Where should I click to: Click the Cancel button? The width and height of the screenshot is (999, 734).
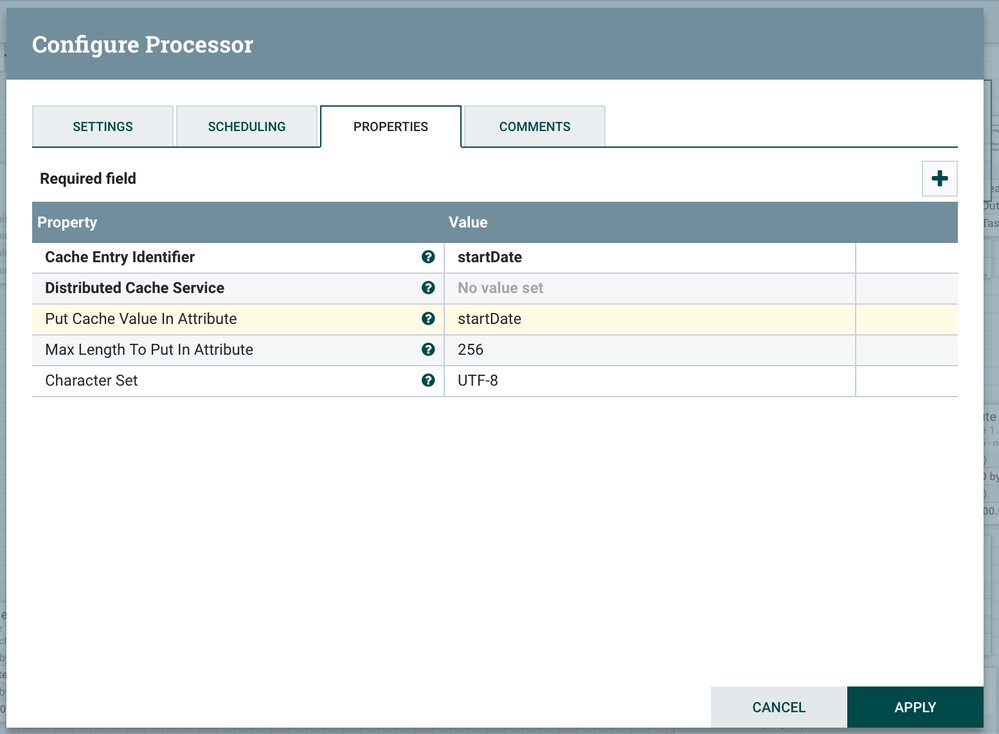(x=778, y=707)
